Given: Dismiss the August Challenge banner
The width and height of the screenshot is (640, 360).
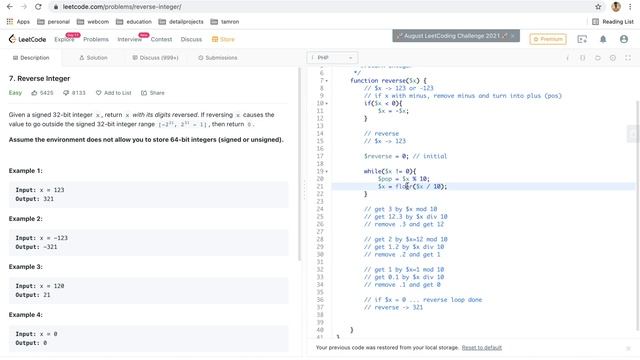Looking at the screenshot, I should tap(513, 36).
